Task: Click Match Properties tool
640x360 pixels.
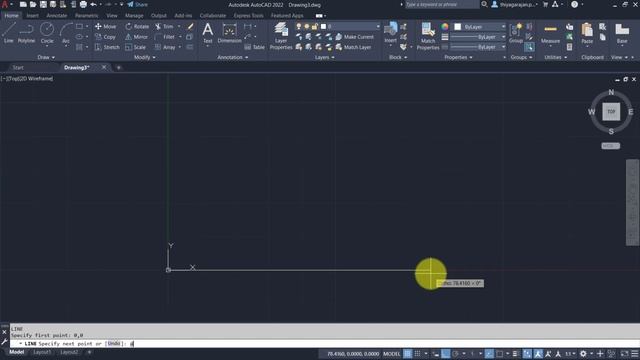Action: coord(428,36)
